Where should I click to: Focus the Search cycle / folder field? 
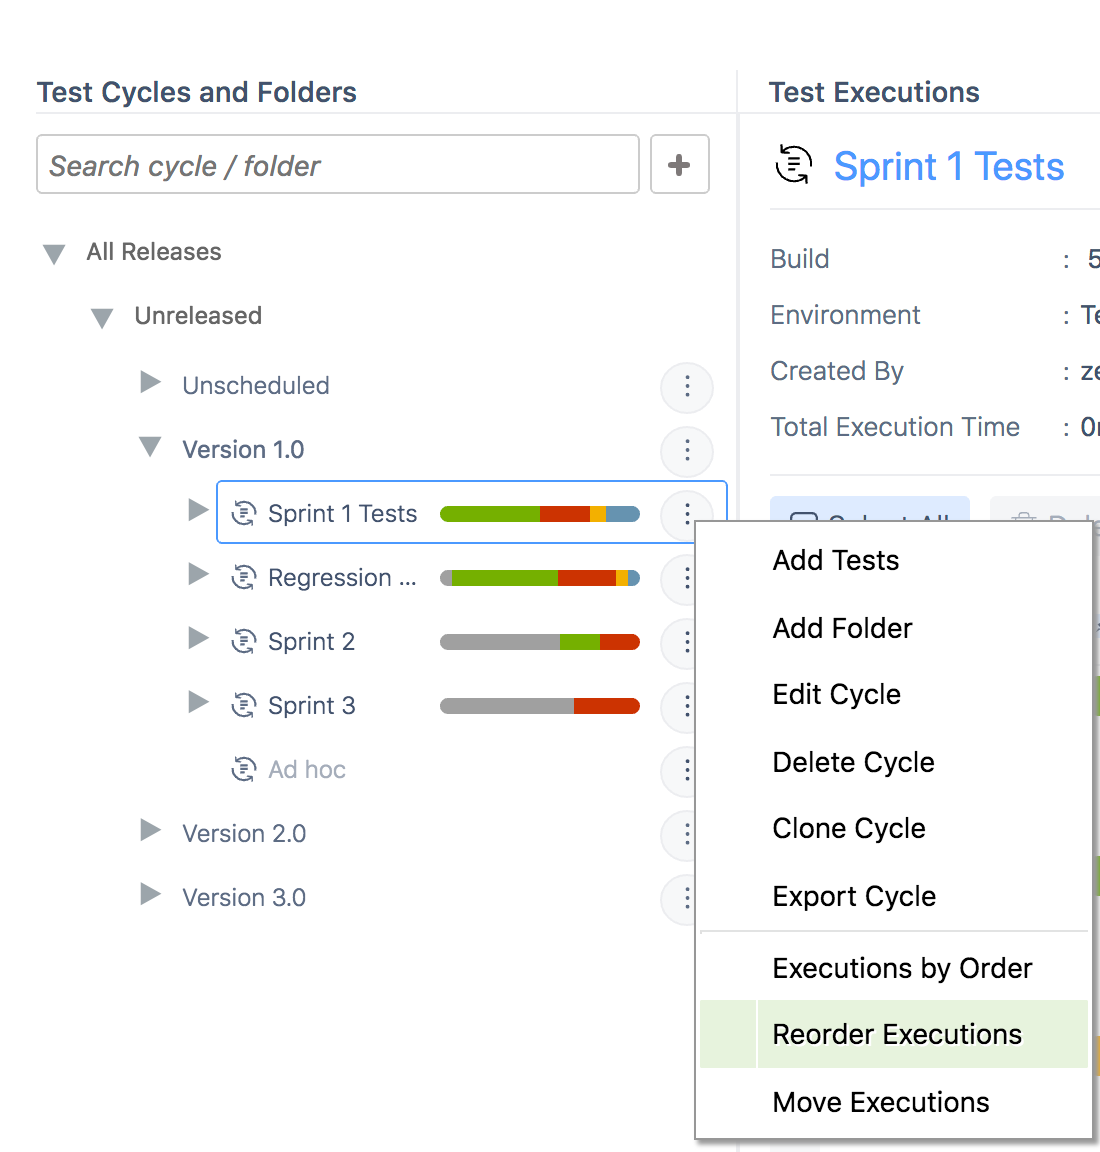(338, 165)
